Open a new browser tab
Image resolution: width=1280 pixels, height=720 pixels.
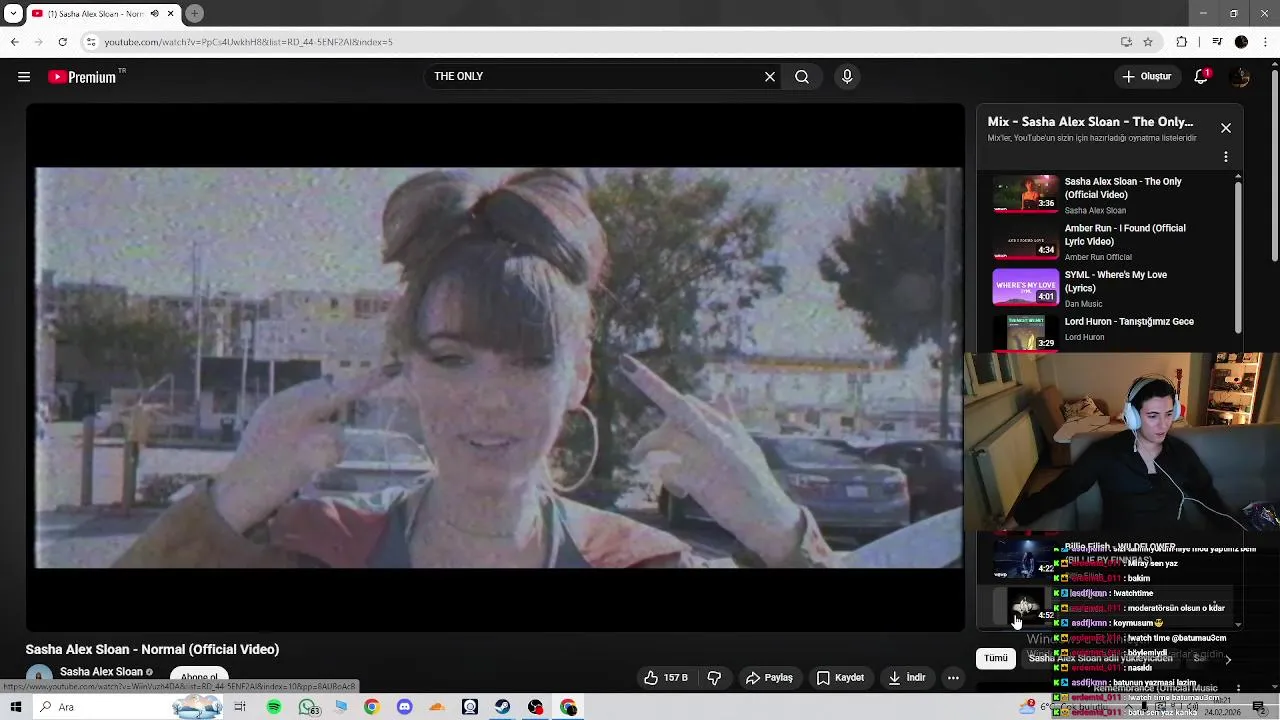pyautogui.click(x=195, y=14)
